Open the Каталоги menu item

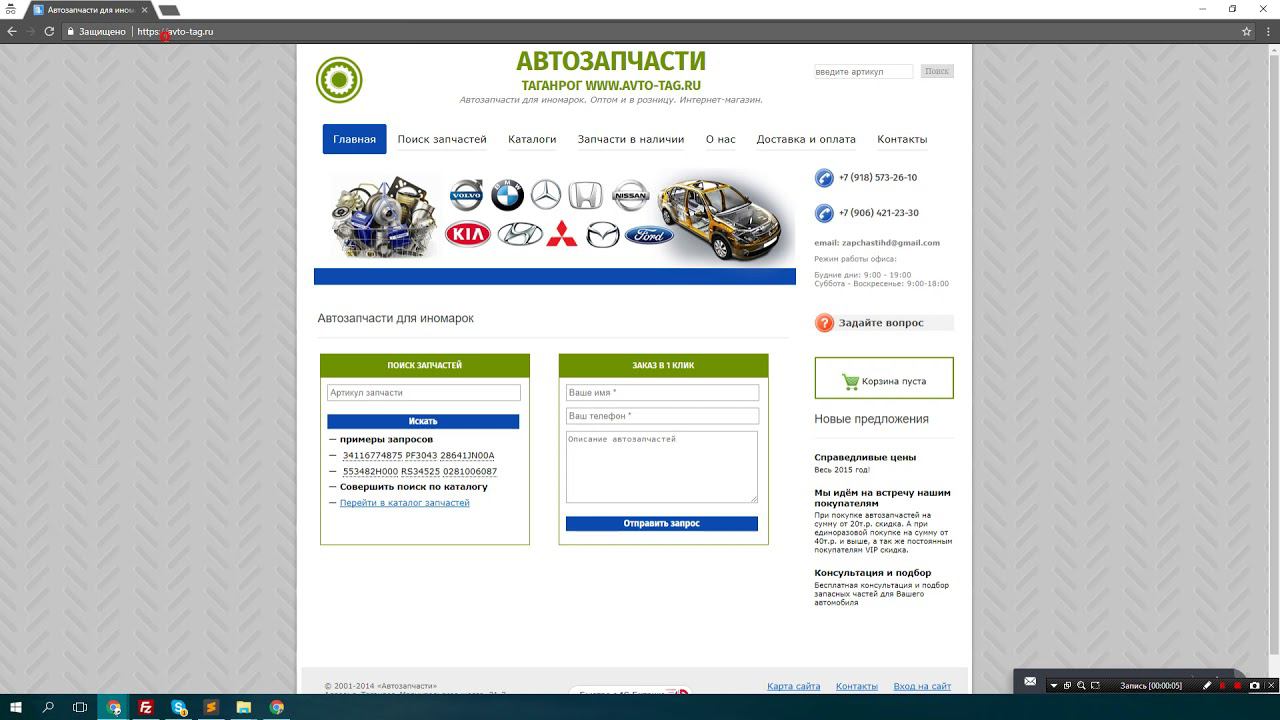click(532, 139)
